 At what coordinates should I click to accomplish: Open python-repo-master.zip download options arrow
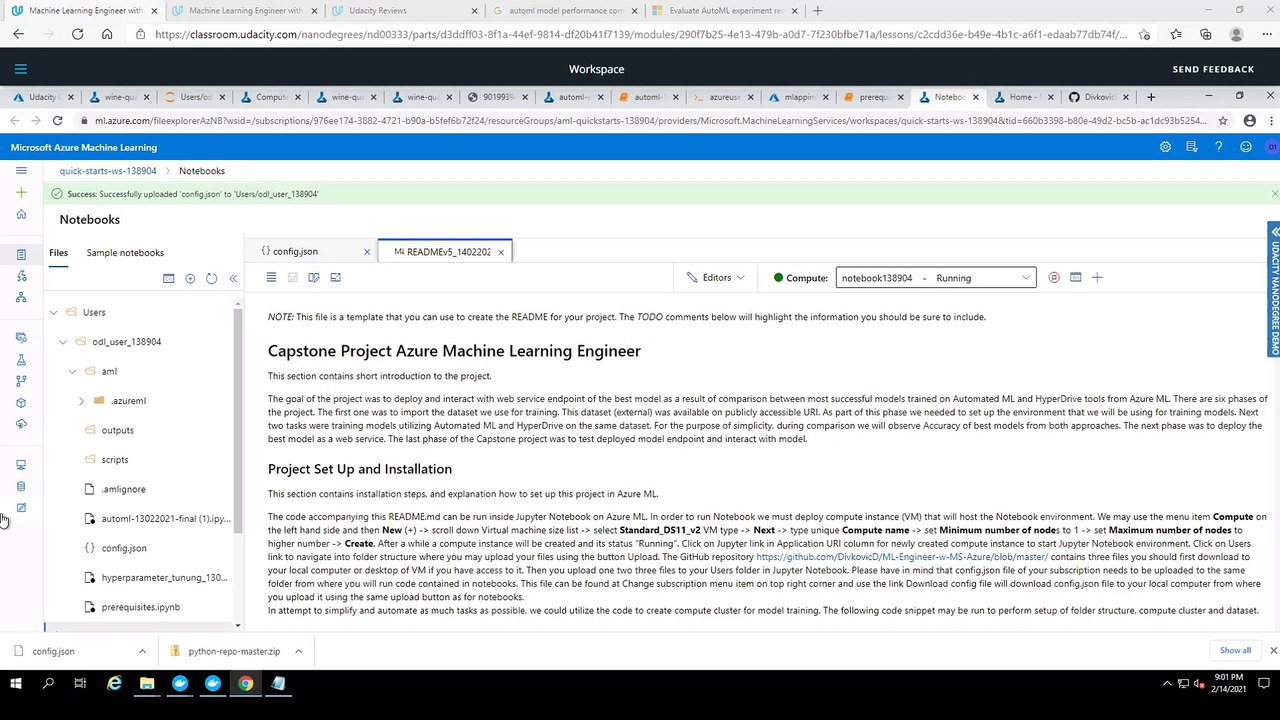pos(298,651)
